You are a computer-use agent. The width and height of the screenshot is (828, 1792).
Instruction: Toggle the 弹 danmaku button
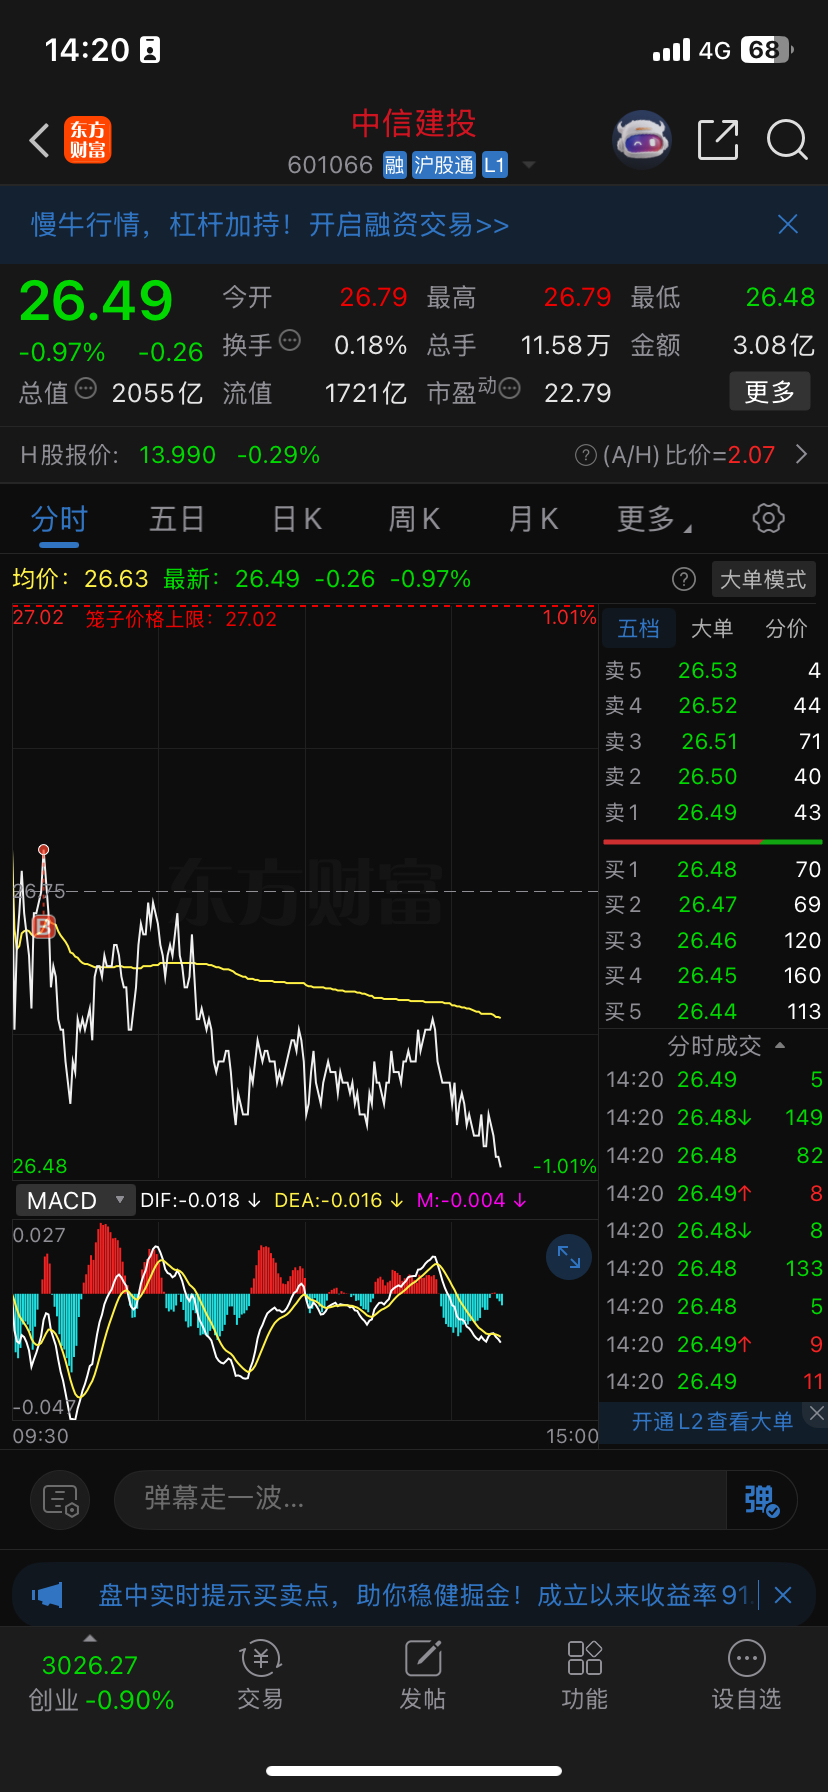pyautogui.click(x=761, y=1500)
